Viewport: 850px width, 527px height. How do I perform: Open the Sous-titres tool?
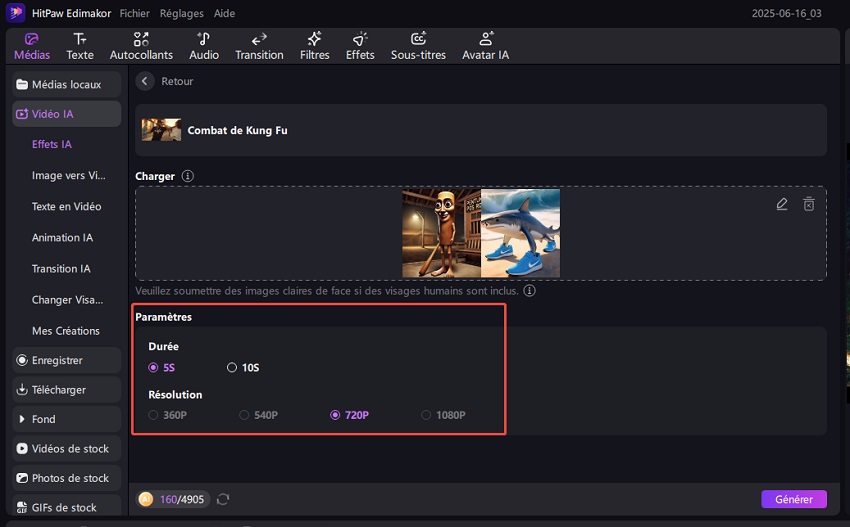point(419,46)
